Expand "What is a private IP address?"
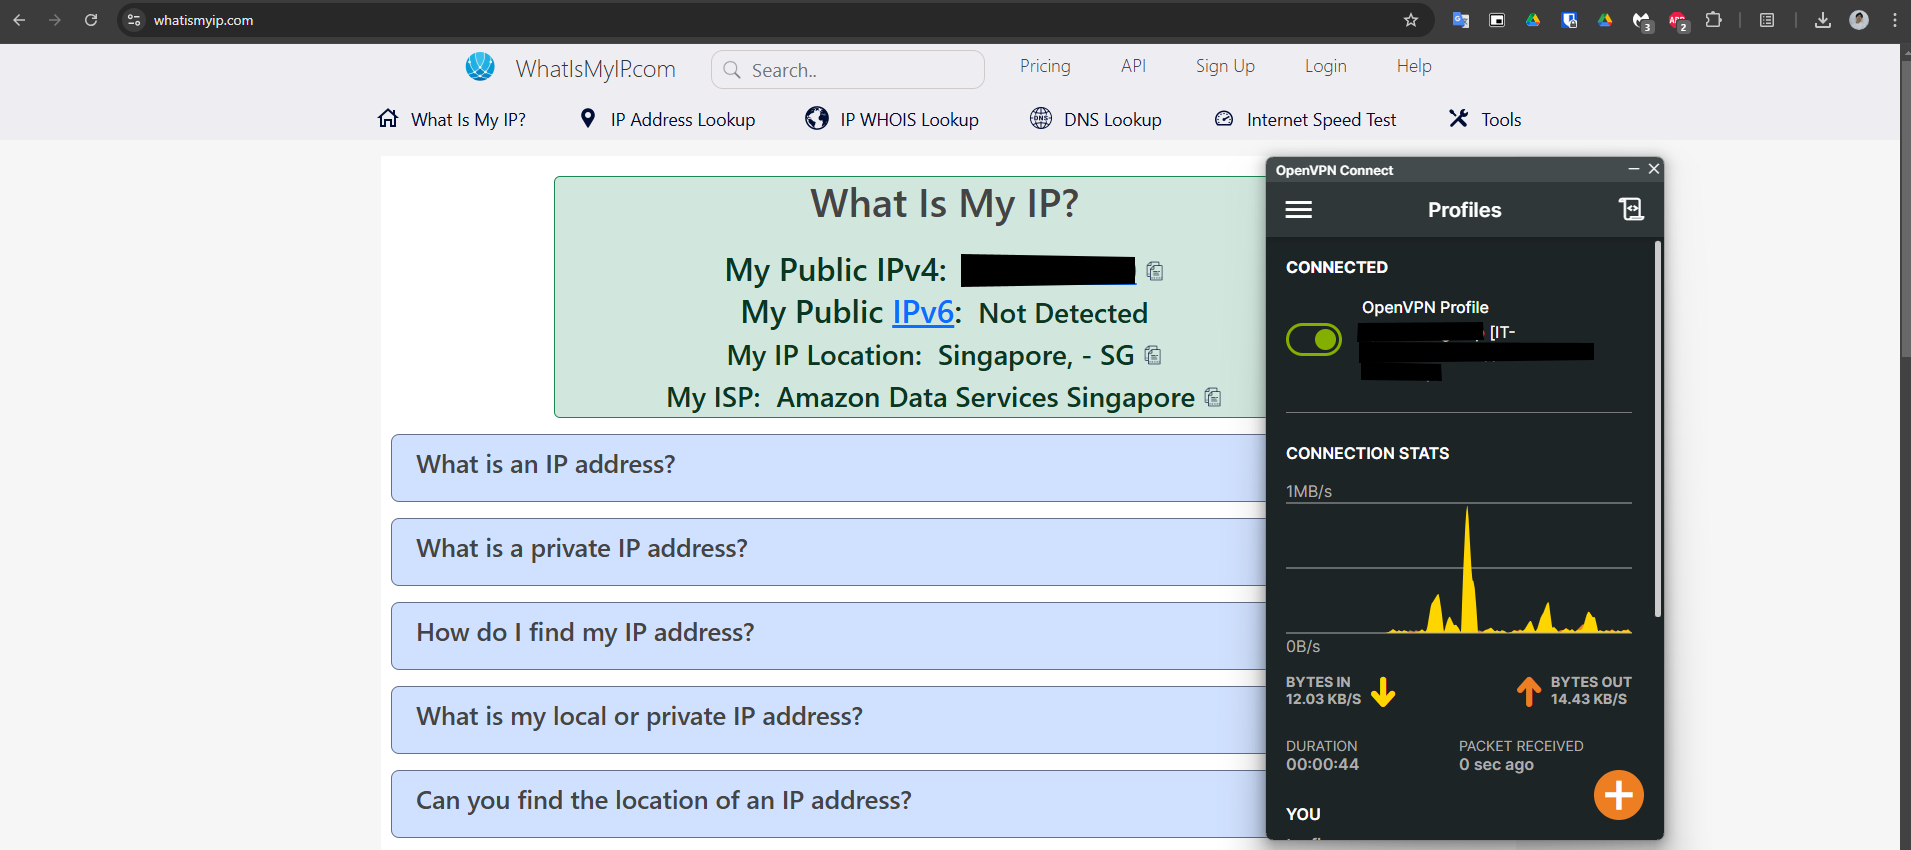 click(x=581, y=550)
